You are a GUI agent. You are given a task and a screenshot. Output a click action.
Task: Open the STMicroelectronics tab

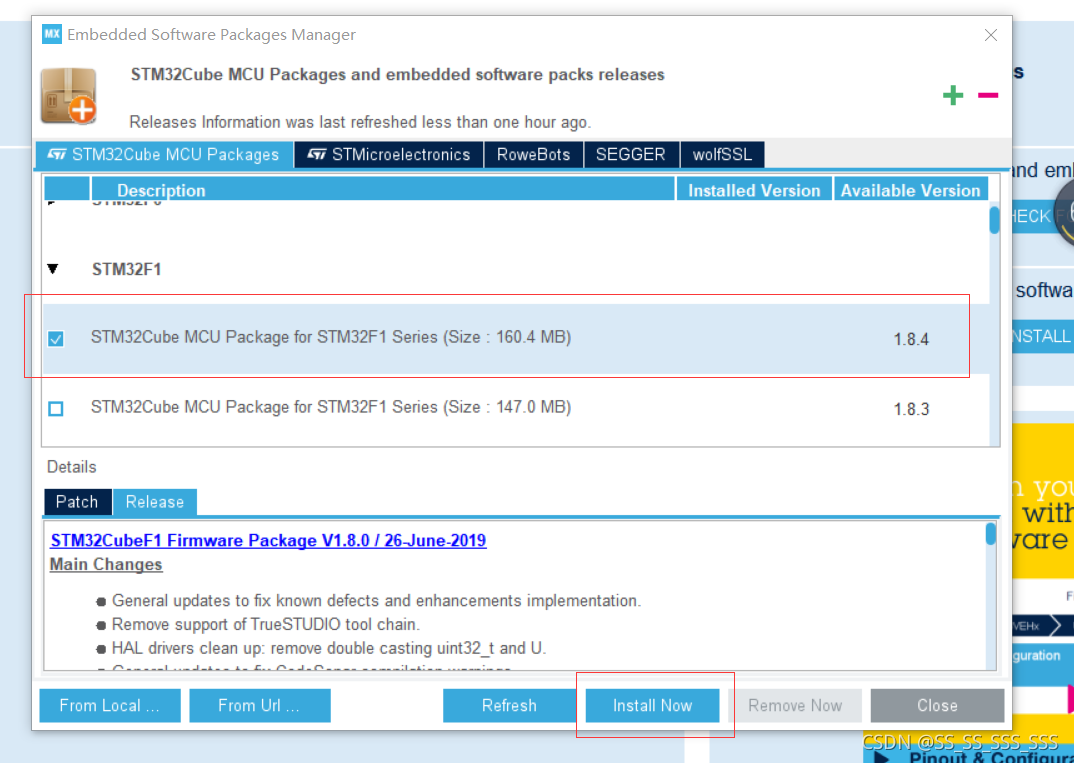pyautogui.click(x=389, y=155)
